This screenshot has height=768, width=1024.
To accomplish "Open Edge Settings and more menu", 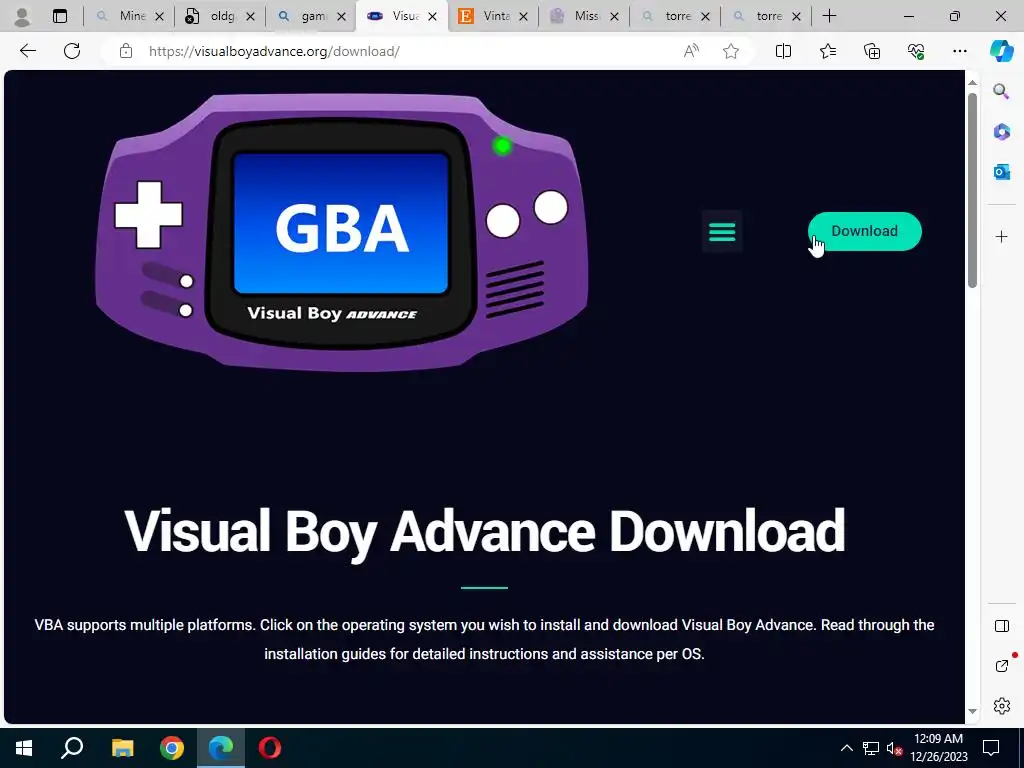I will [x=959, y=51].
